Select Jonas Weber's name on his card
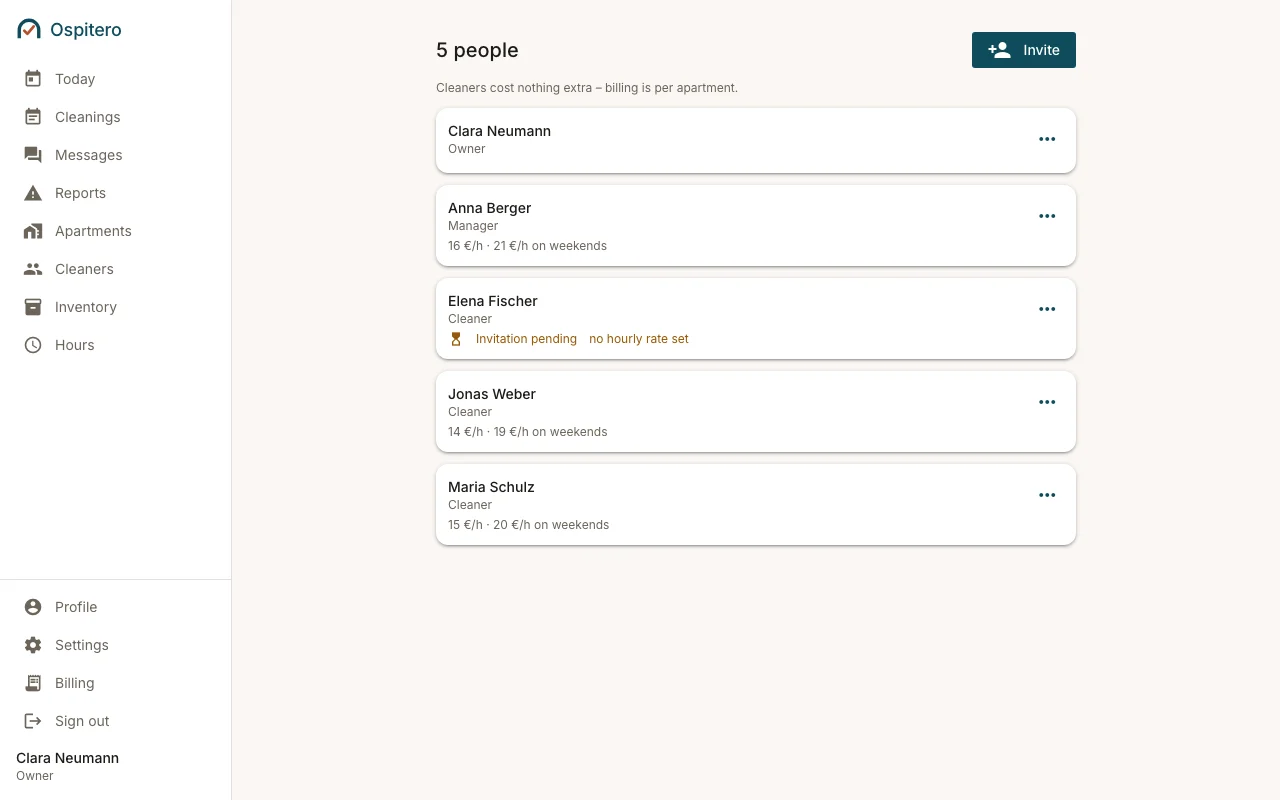Image resolution: width=1280 pixels, height=800 pixels. (491, 394)
